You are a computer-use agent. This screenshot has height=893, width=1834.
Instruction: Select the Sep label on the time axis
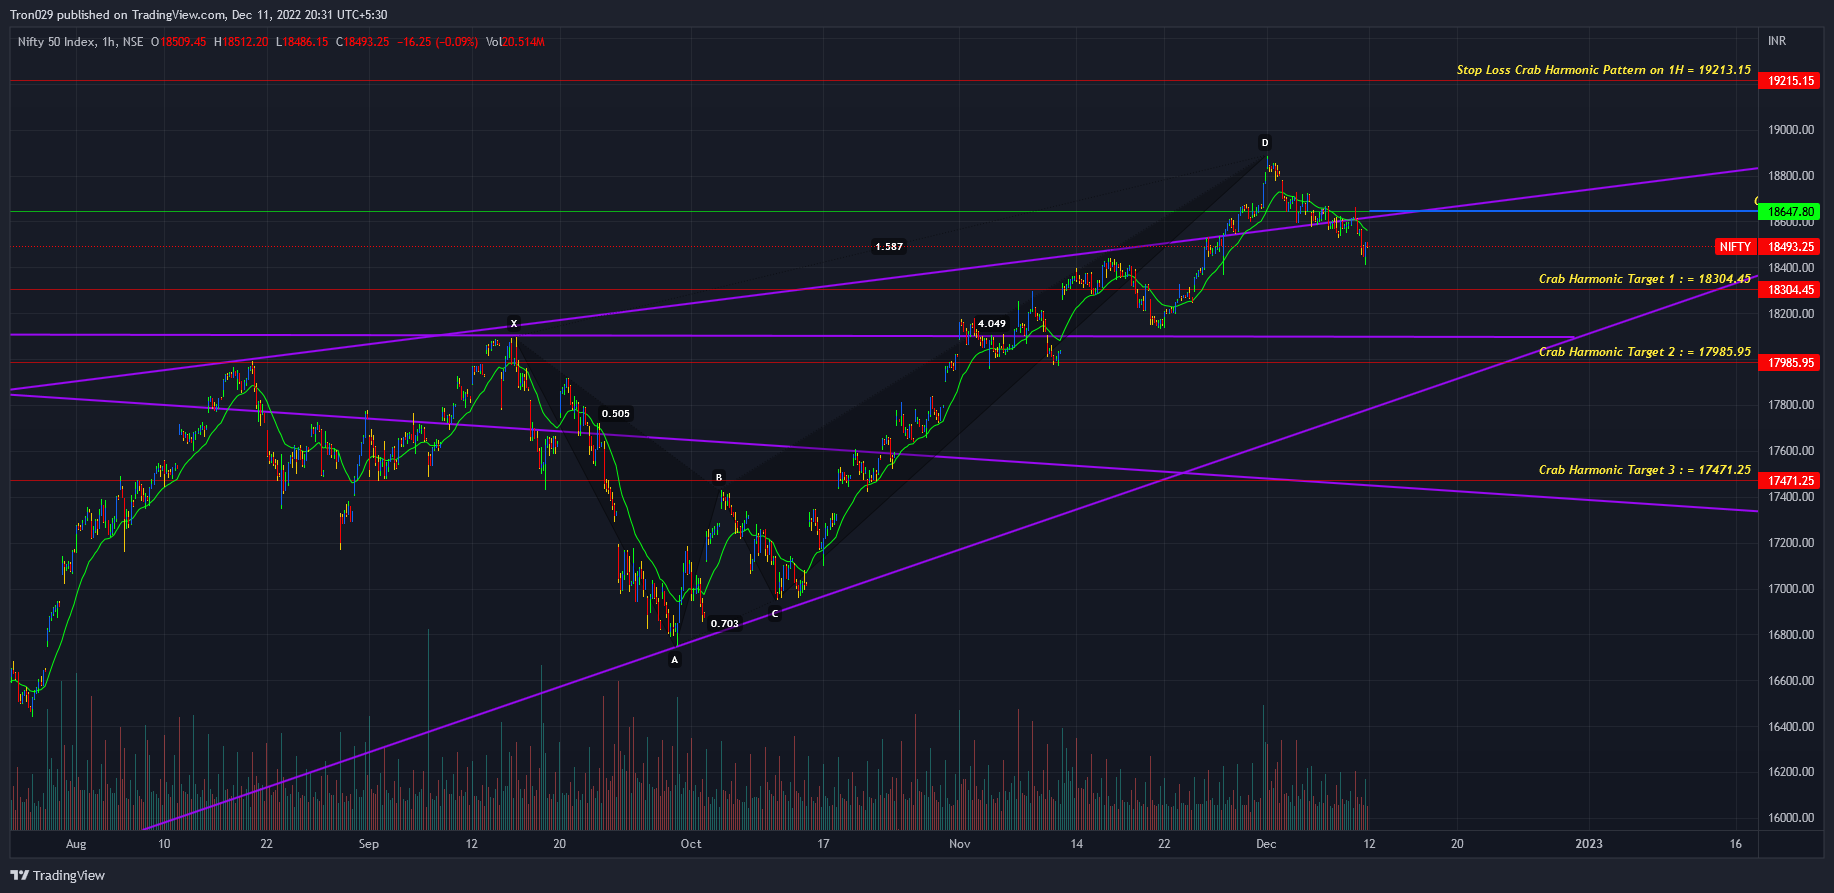369,844
